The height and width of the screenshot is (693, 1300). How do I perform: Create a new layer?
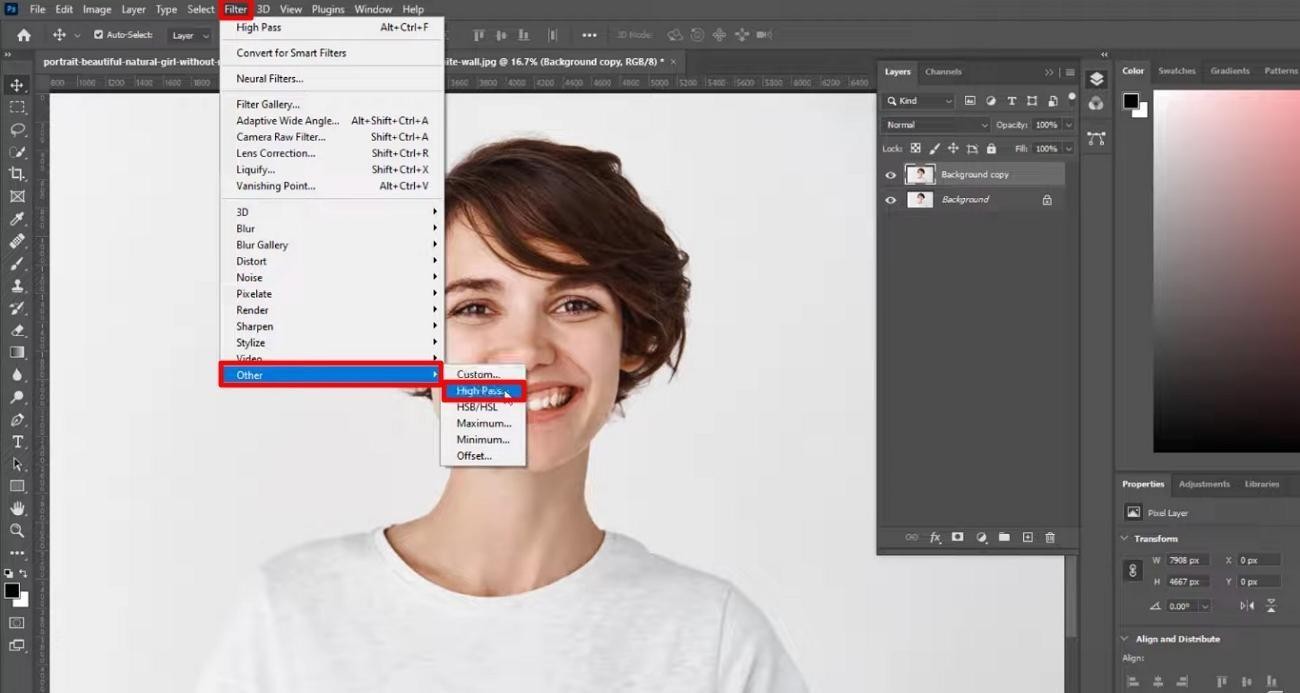point(1027,538)
